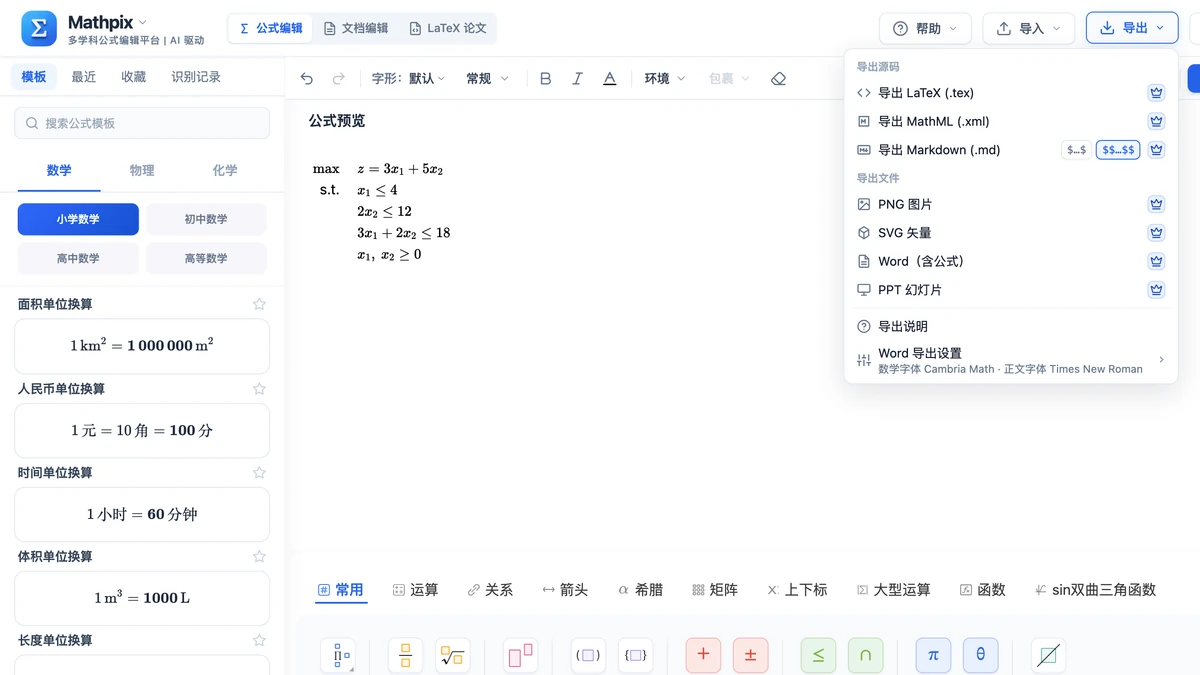1200x675 pixels.
Task: Open the 希腊 symbol tab
Action: (x=640, y=590)
